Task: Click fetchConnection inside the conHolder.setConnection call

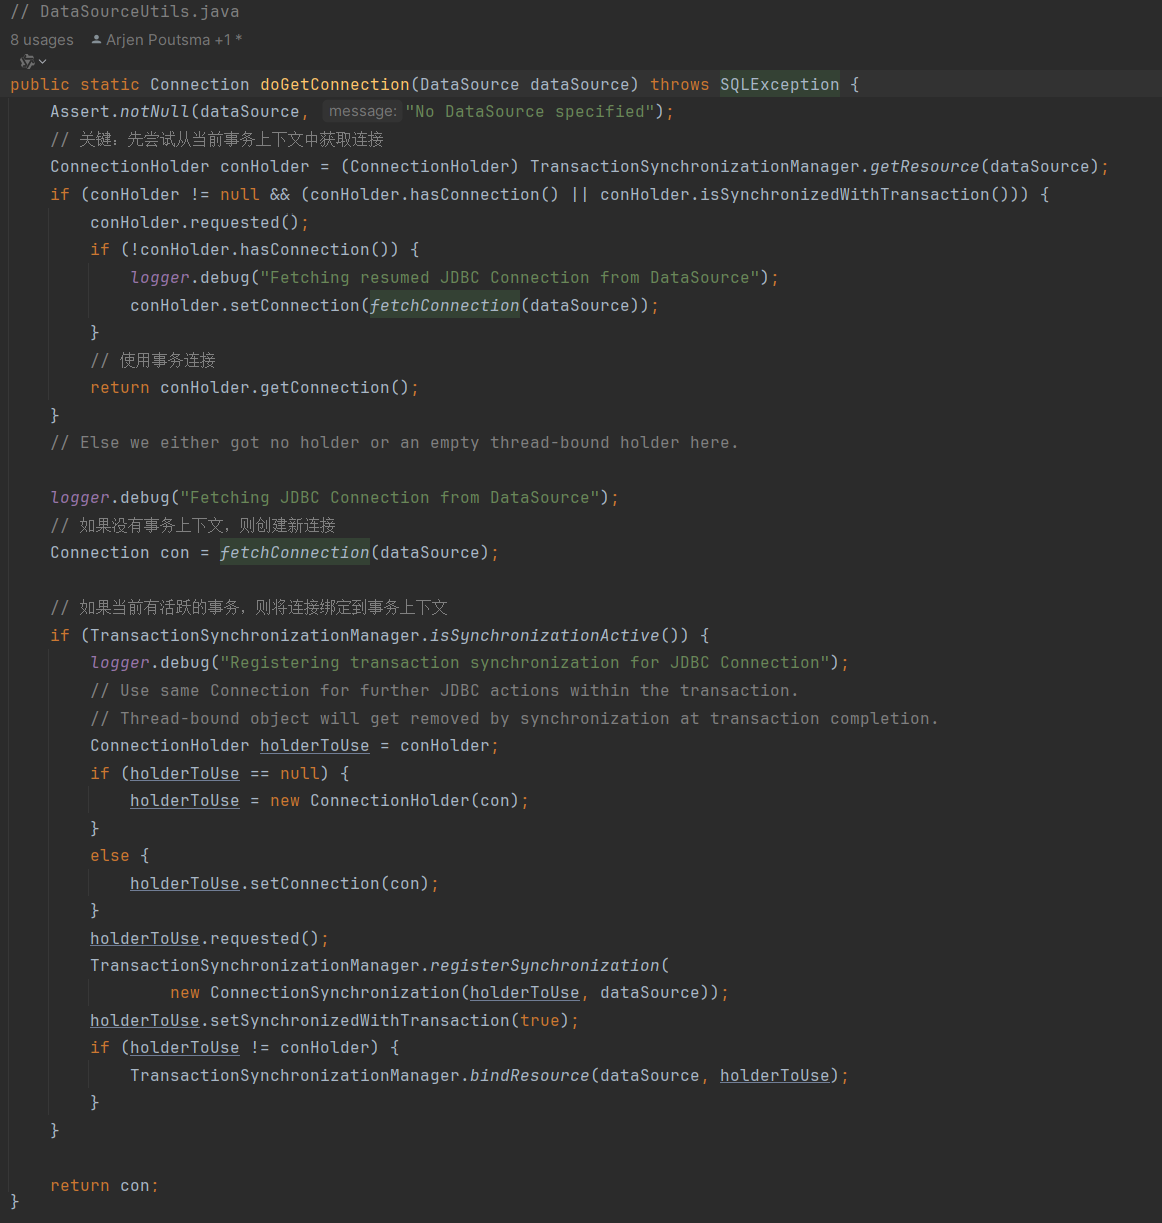Action: [x=445, y=306]
